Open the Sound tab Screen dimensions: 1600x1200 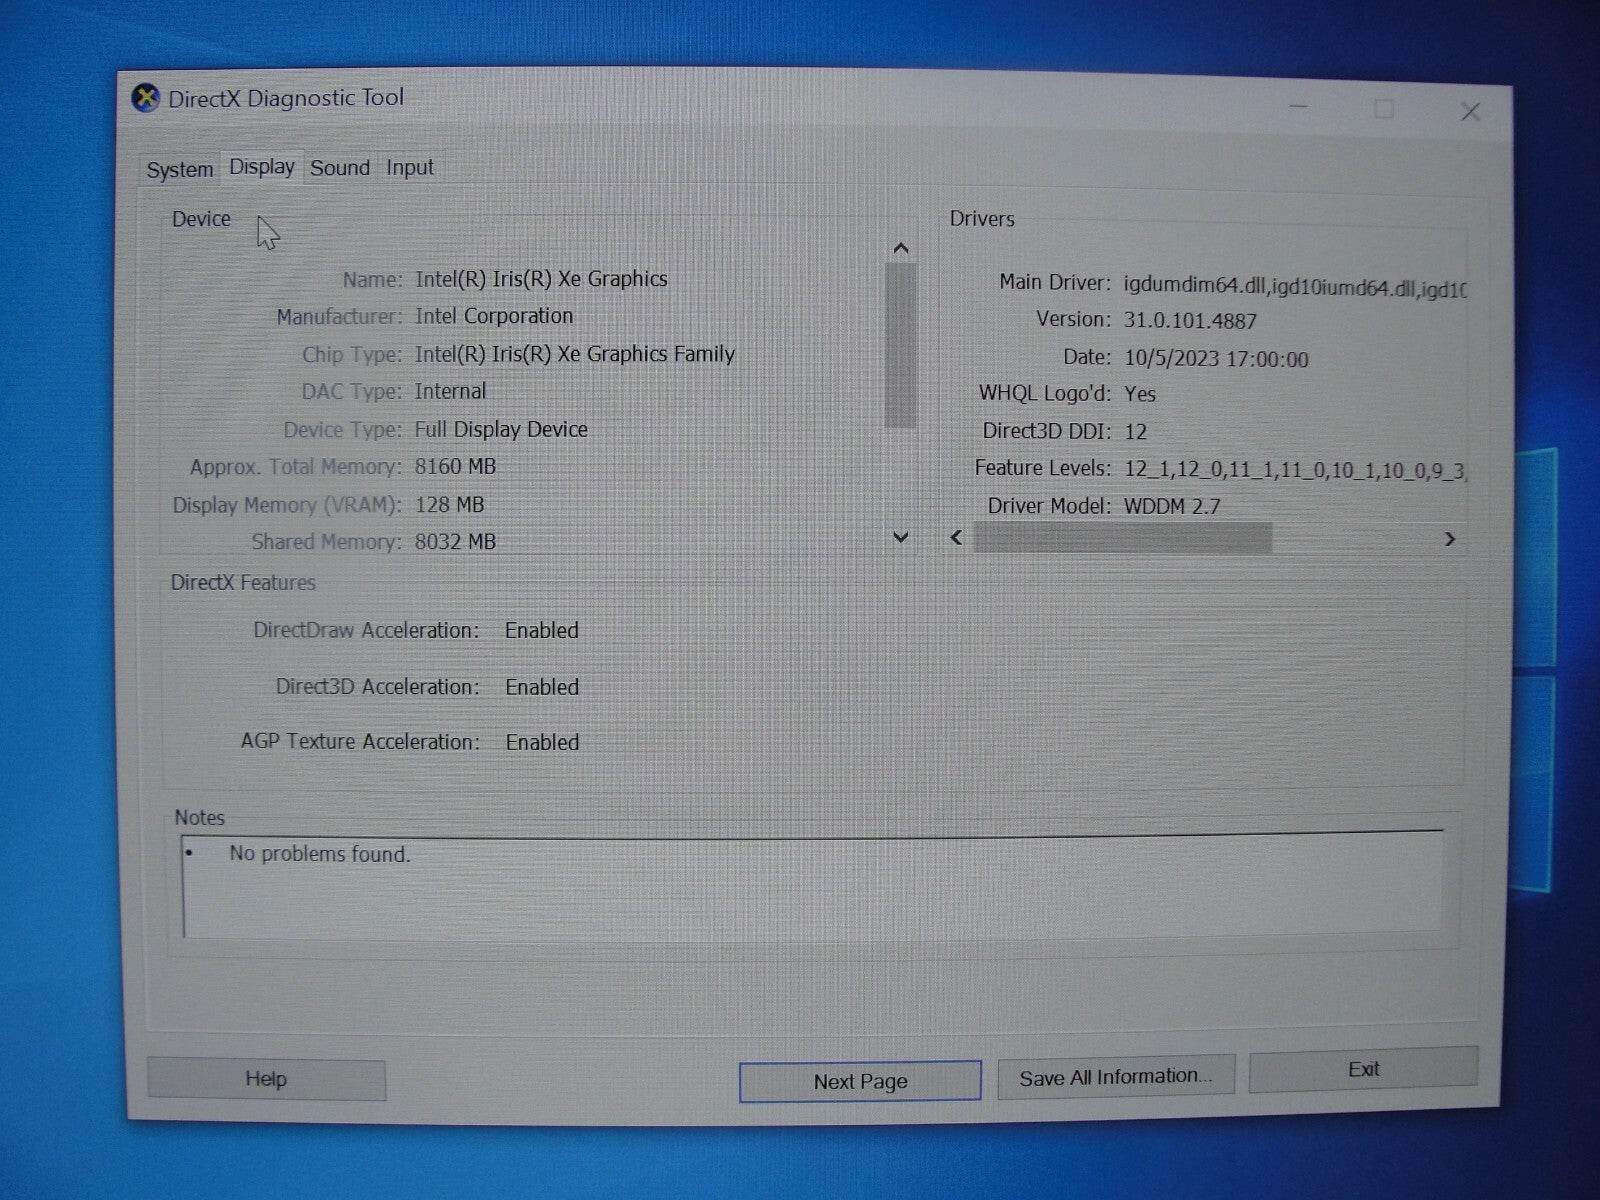click(340, 168)
